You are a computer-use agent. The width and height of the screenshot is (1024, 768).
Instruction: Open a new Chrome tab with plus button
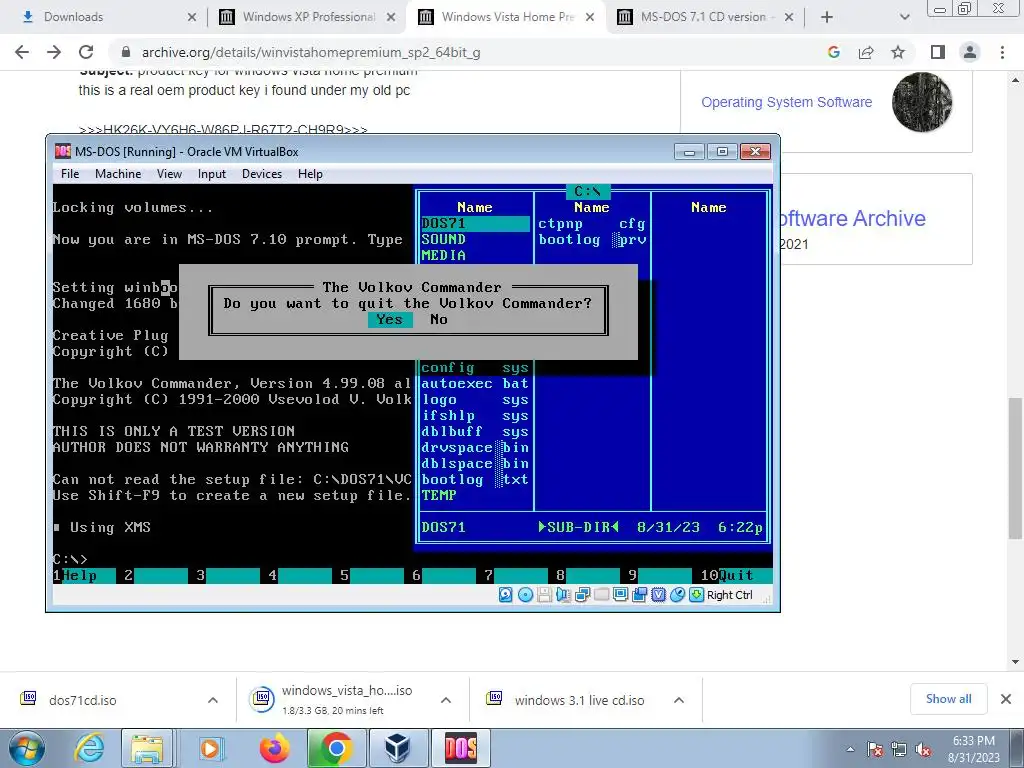pyautogui.click(x=827, y=17)
